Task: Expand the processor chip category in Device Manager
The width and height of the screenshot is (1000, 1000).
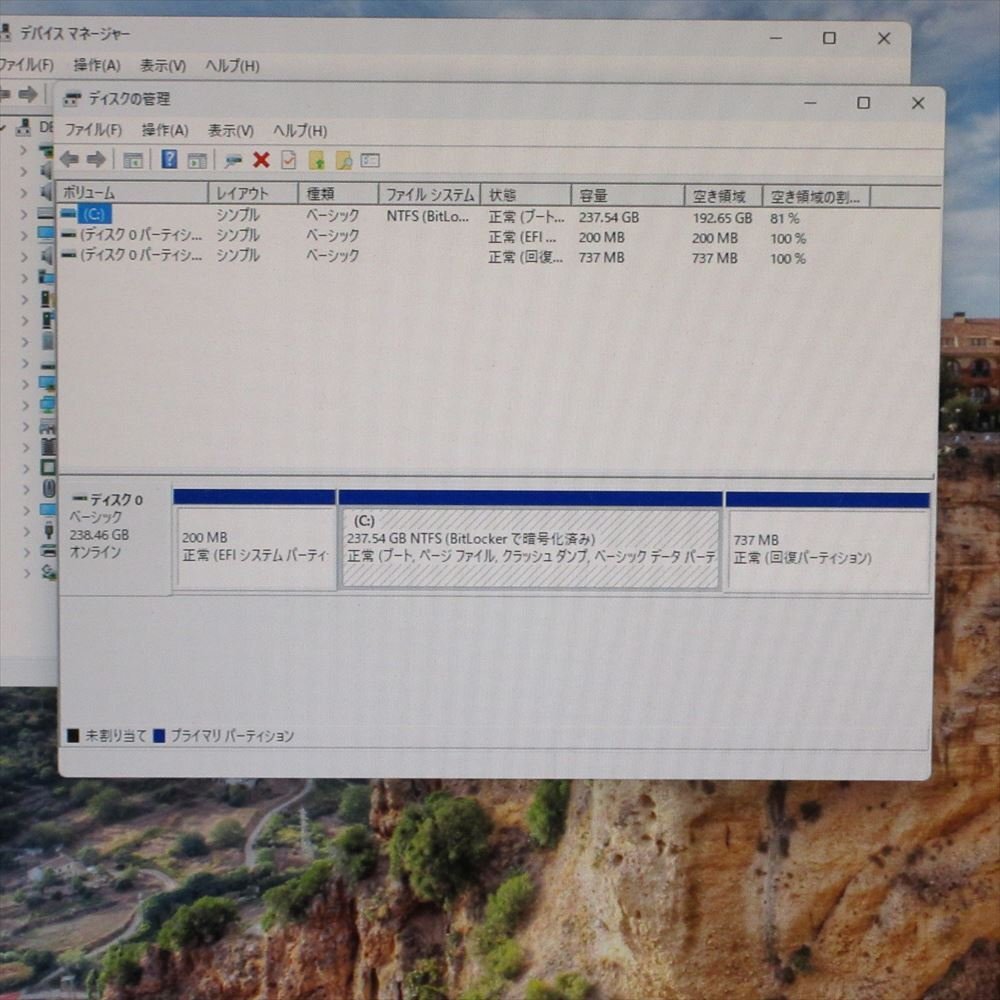Action: (25, 468)
